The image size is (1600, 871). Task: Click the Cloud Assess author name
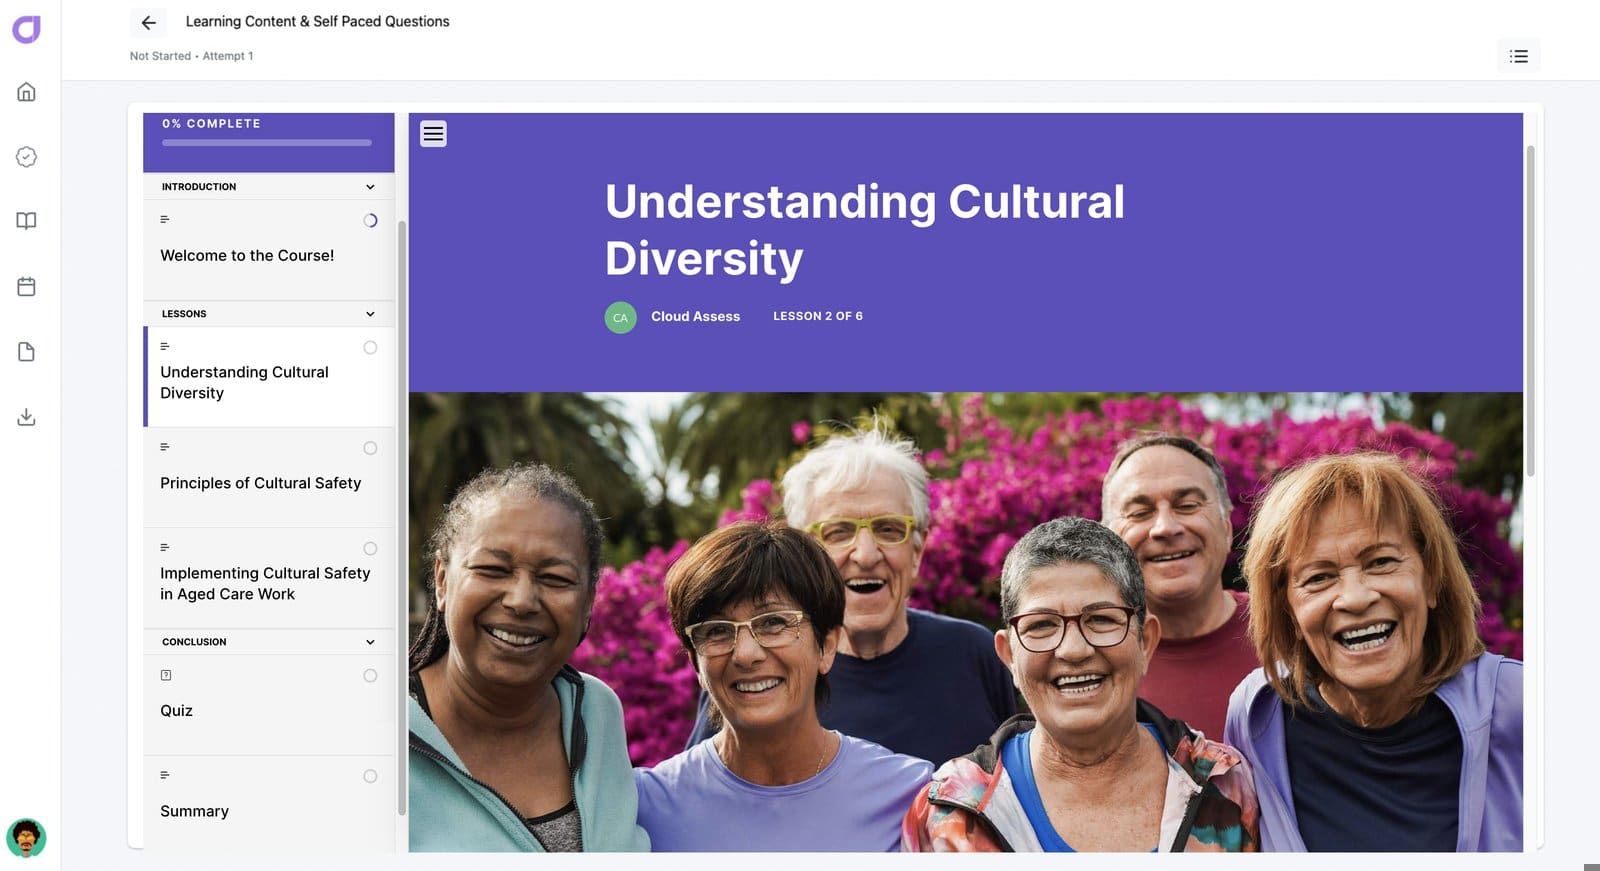pyautogui.click(x=696, y=316)
